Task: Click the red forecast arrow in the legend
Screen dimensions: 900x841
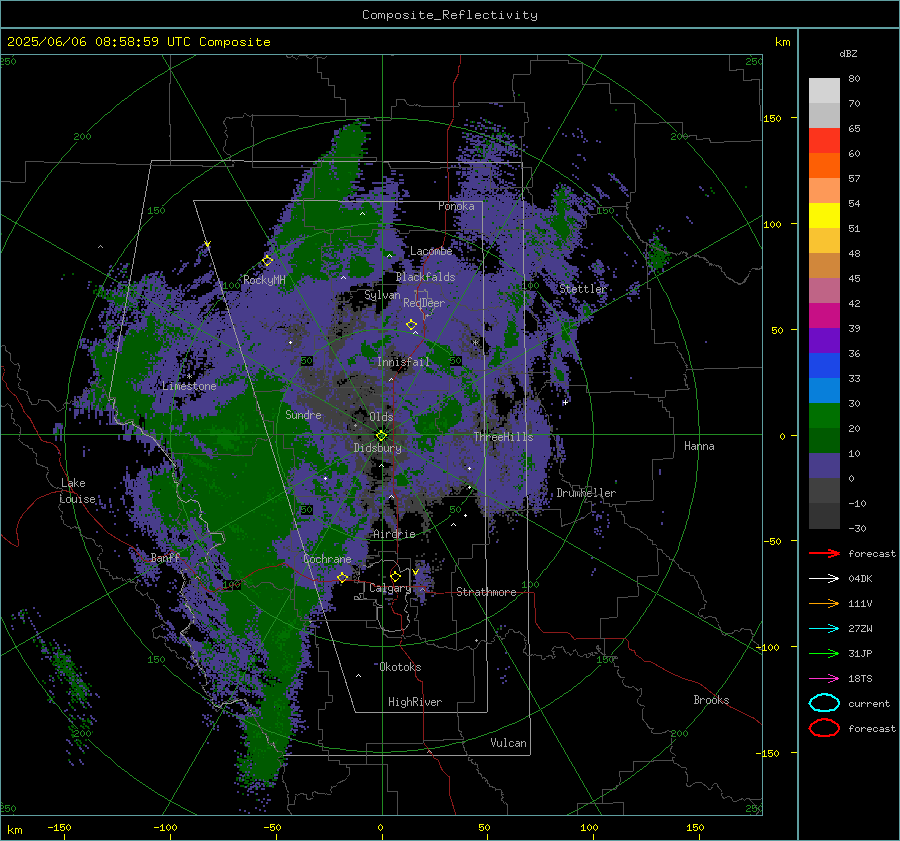Action: click(824, 553)
